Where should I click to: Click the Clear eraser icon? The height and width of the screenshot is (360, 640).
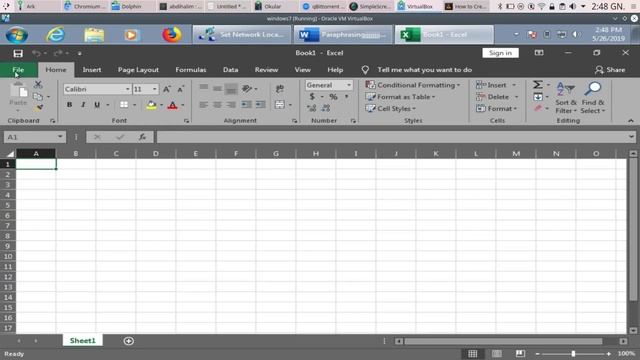(538, 108)
